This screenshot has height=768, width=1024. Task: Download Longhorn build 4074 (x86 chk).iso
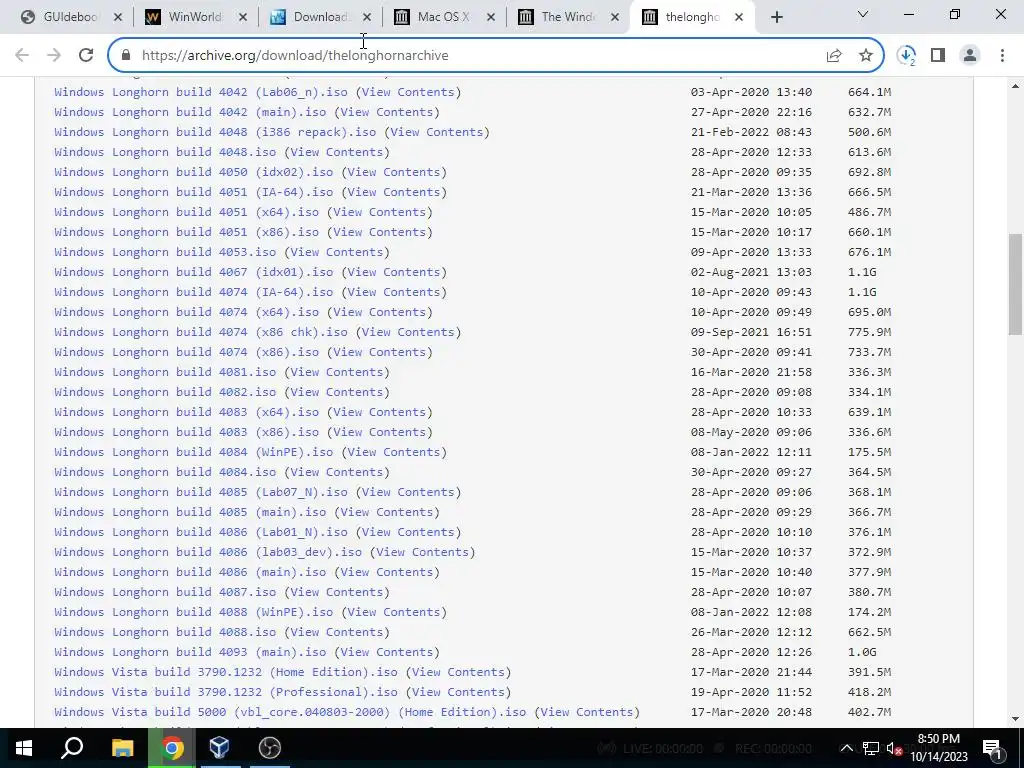tap(200, 332)
